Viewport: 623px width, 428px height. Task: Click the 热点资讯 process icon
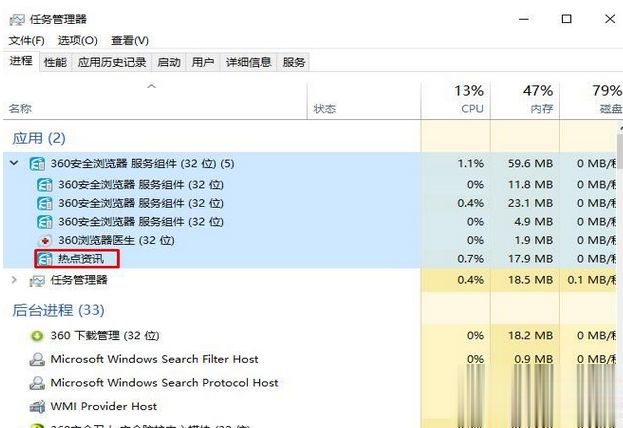pyautogui.click(x=45, y=260)
